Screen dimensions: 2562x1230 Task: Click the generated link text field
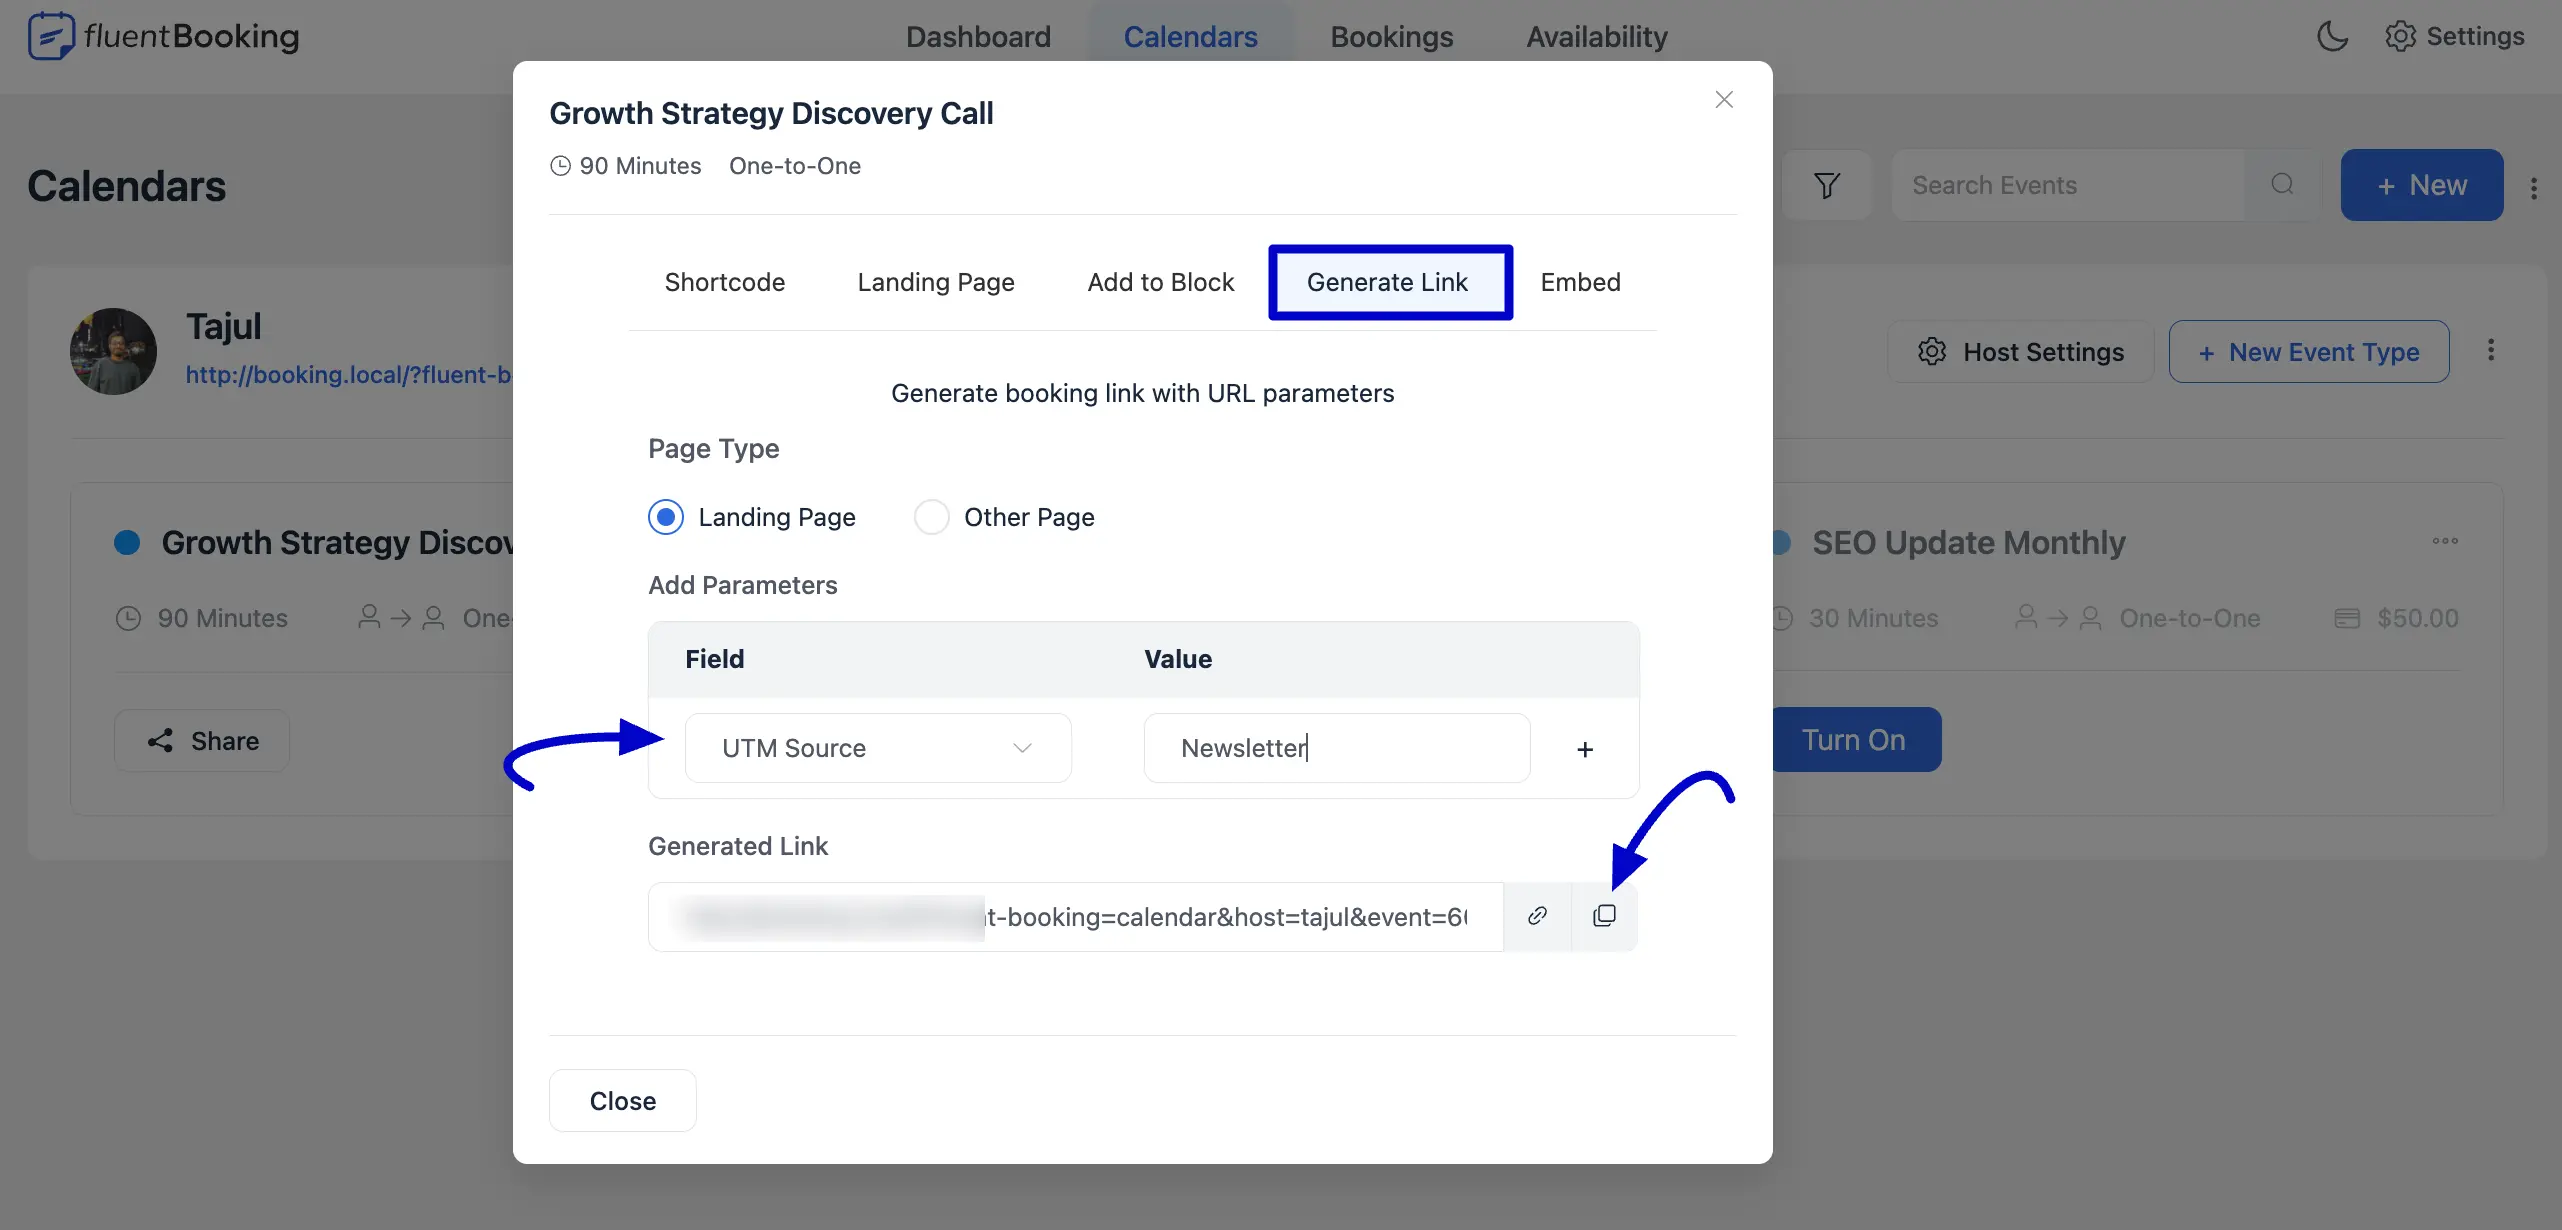(1076, 916)
